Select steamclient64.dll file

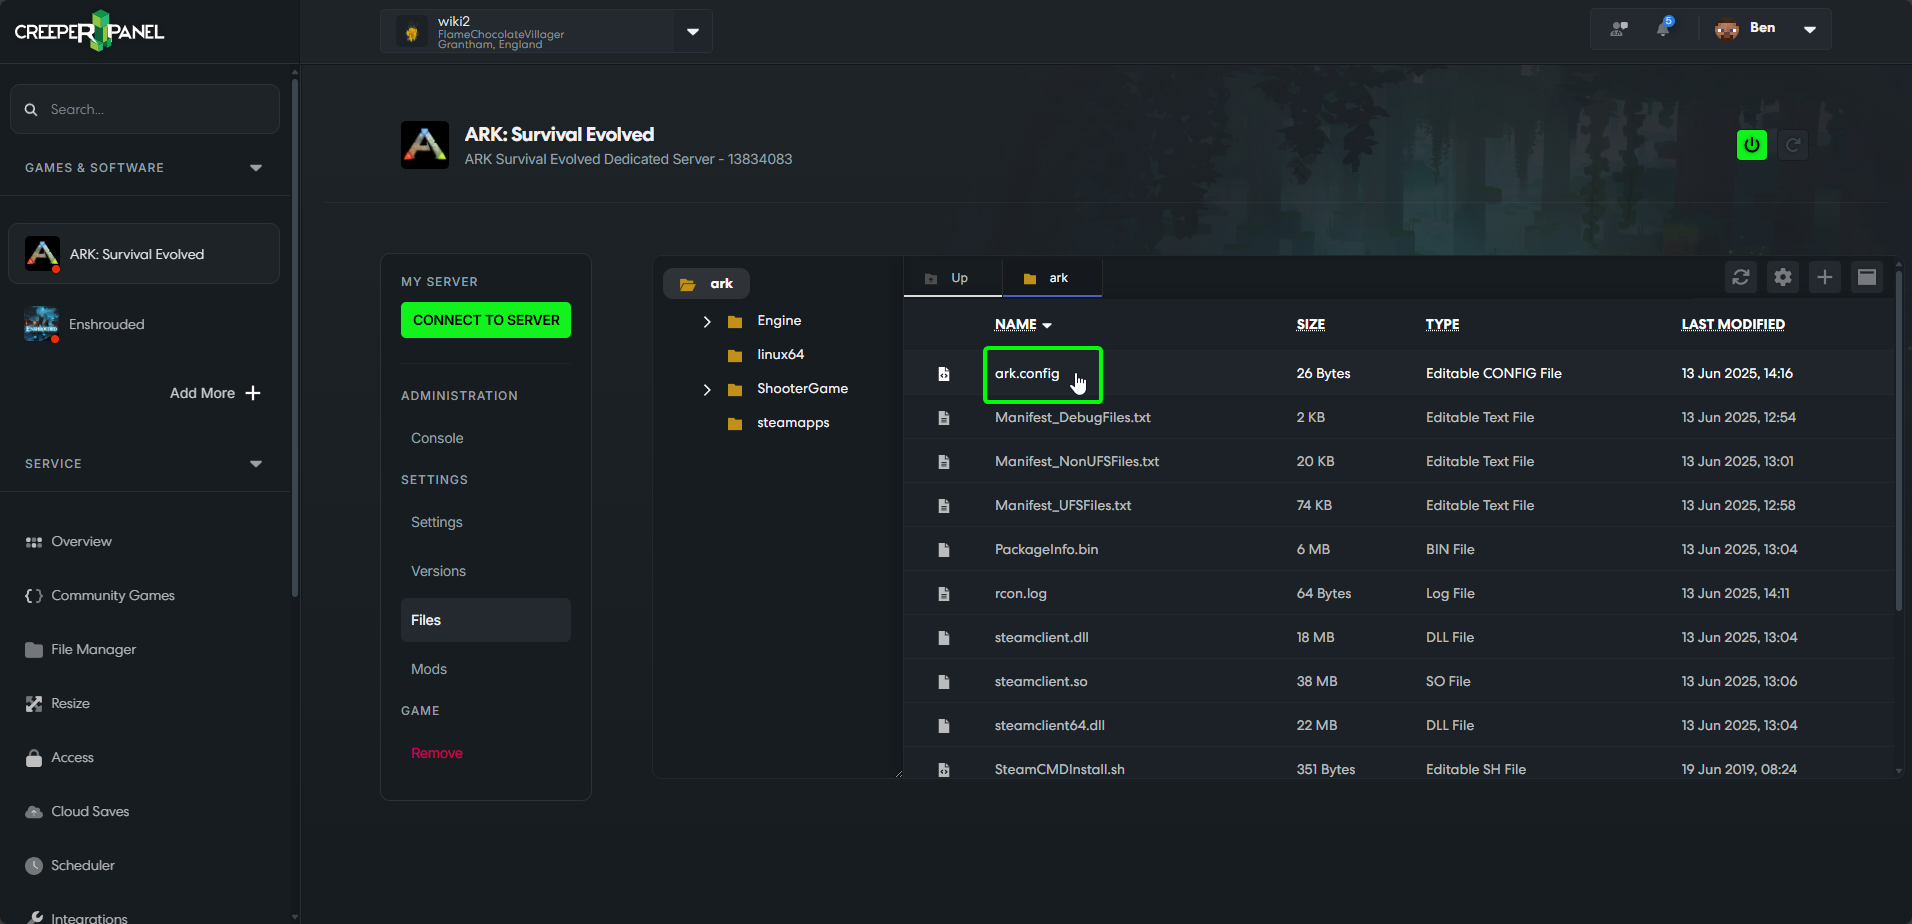[1050, 725]
